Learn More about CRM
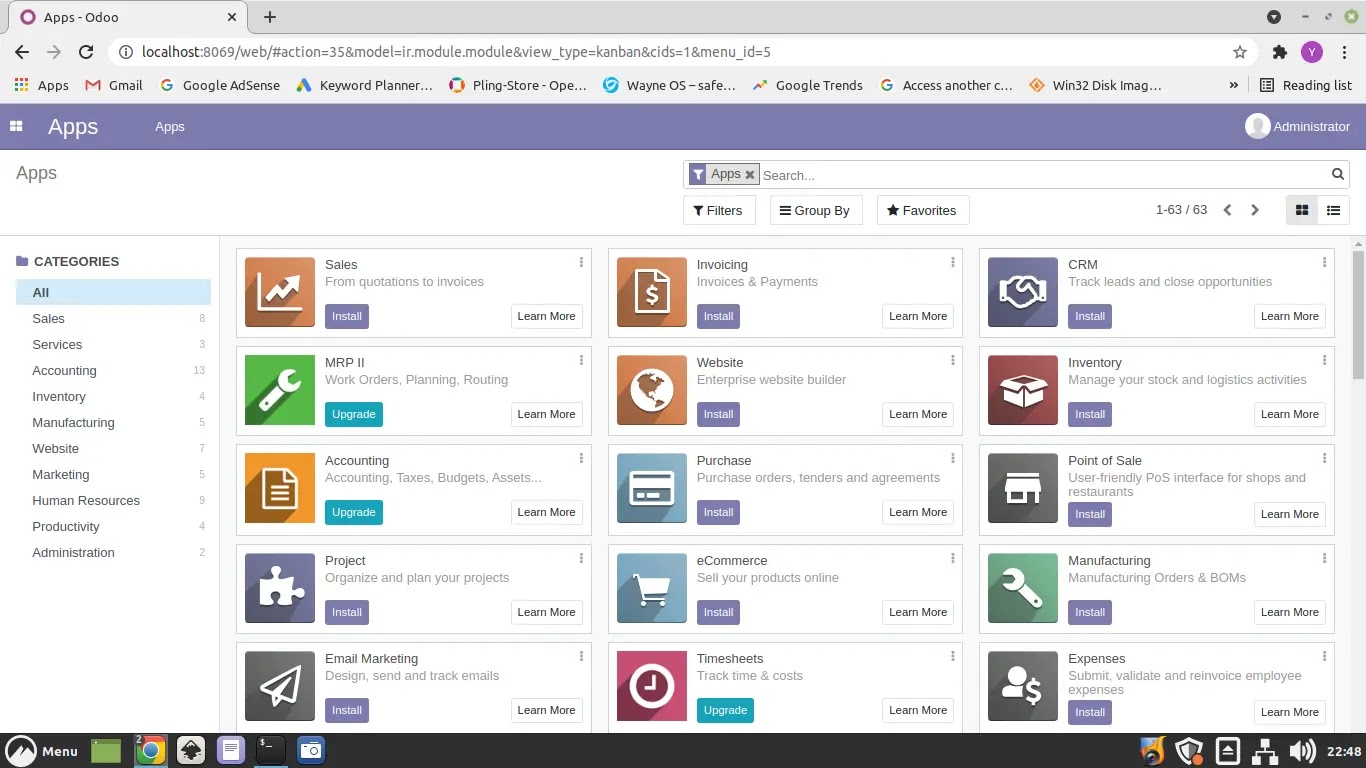The height and width of the screenshot is (768, 1366). 1290,316
